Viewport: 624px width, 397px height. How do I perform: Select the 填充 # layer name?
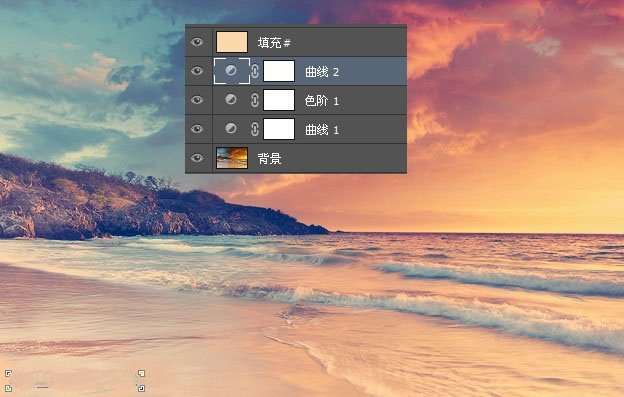[x=274, y=43]
